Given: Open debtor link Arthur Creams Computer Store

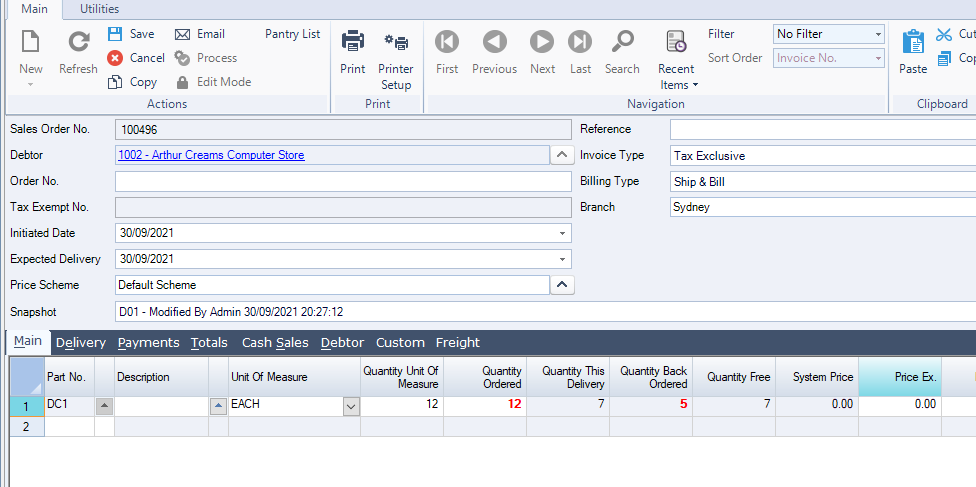Looking at the screenshot, I should pos(211,155).
